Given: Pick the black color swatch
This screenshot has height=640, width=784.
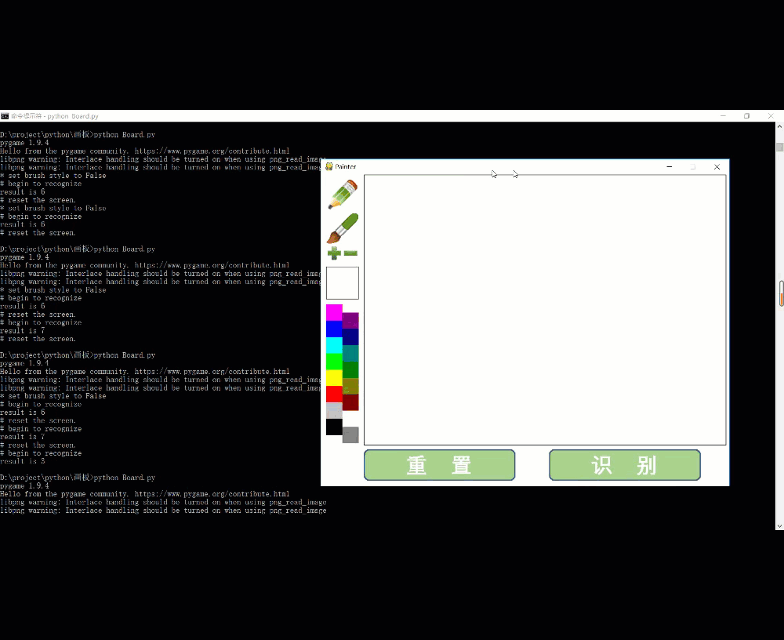Looking at the screenshot, I should 334,427.
